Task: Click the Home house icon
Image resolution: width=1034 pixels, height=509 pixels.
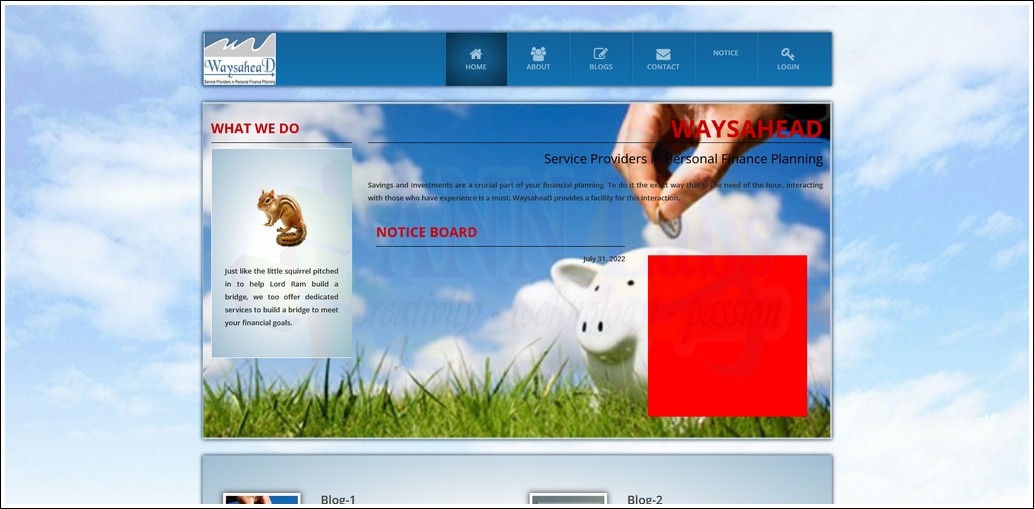Action: [x=476, y=54]
